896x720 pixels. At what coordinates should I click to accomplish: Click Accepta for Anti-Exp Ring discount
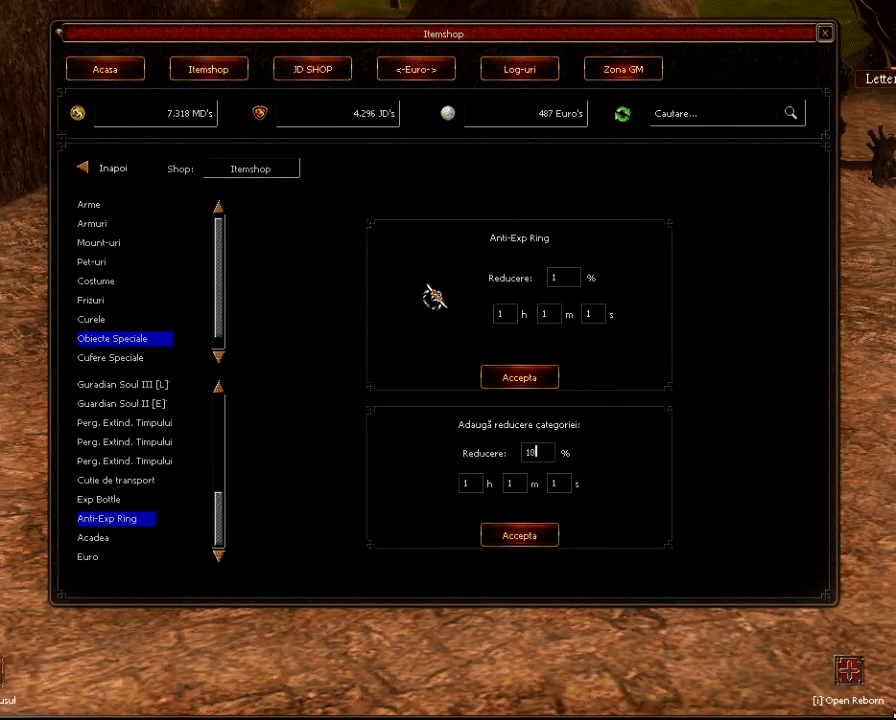pyautogui.click(x=519, y=377)
